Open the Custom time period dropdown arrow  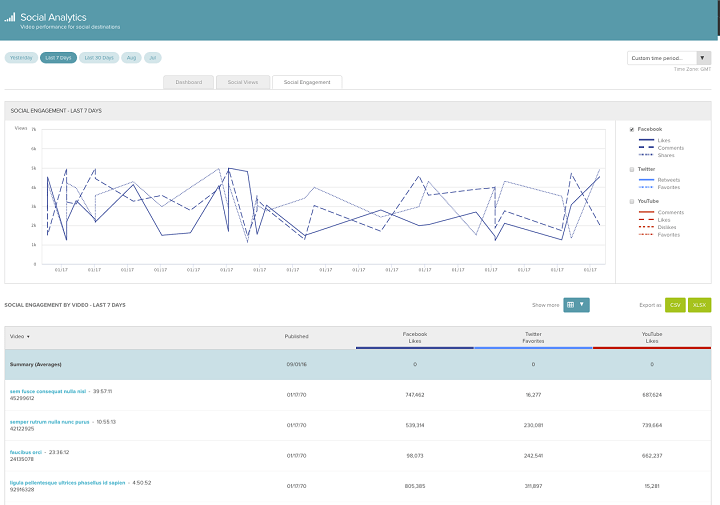703,58
